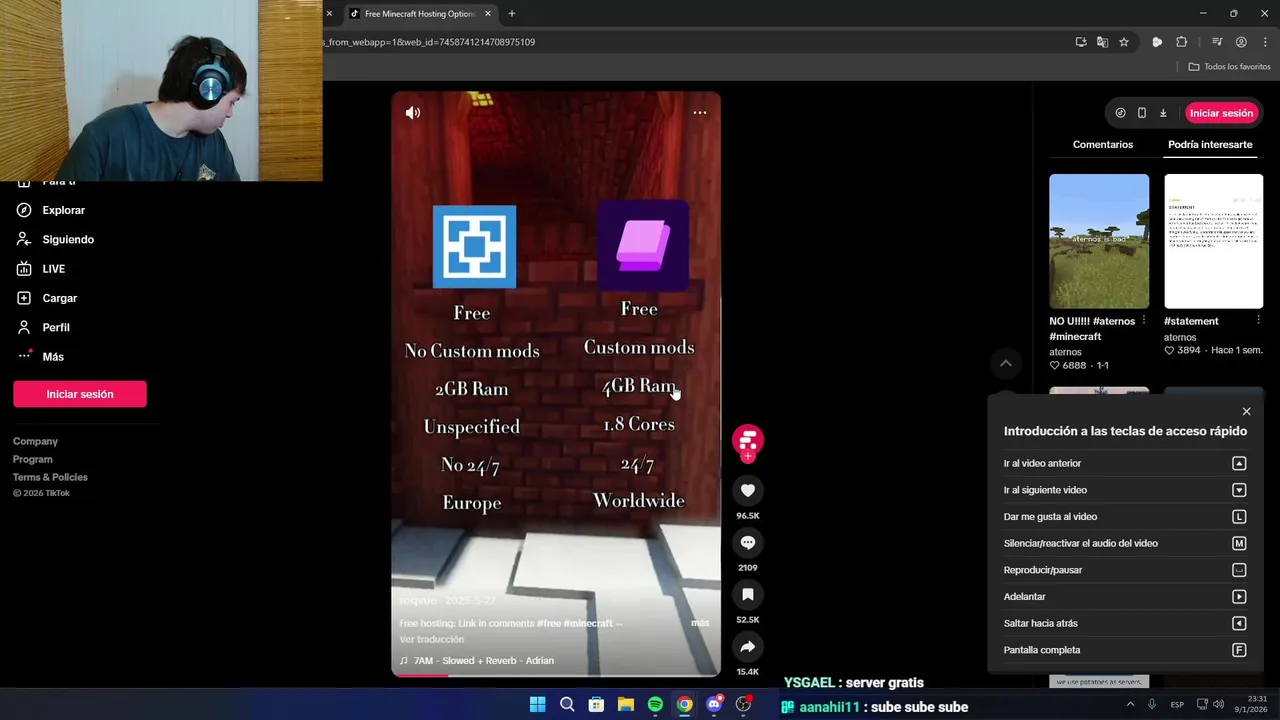Like the video with the heart icon
The image size is (1280, 720).
click(748, 490)
